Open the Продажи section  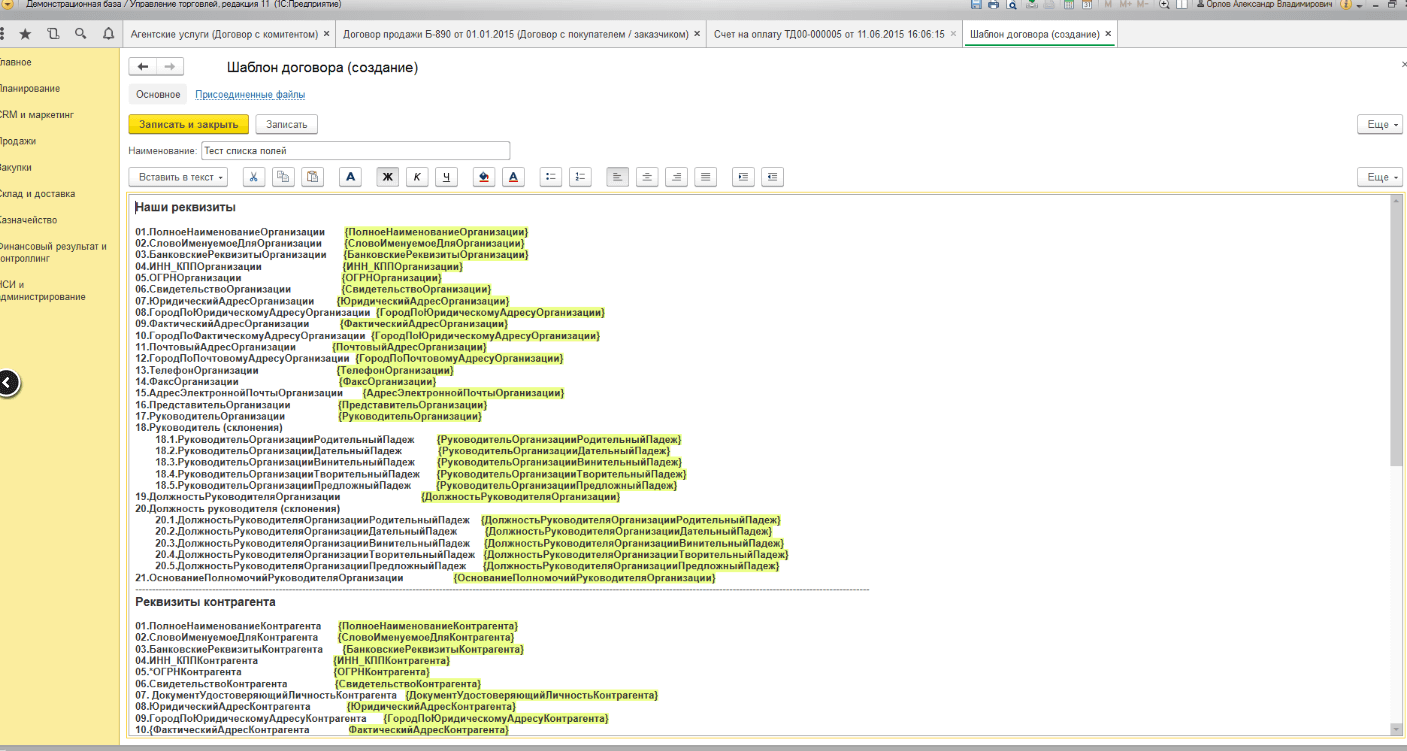(18, 141)
